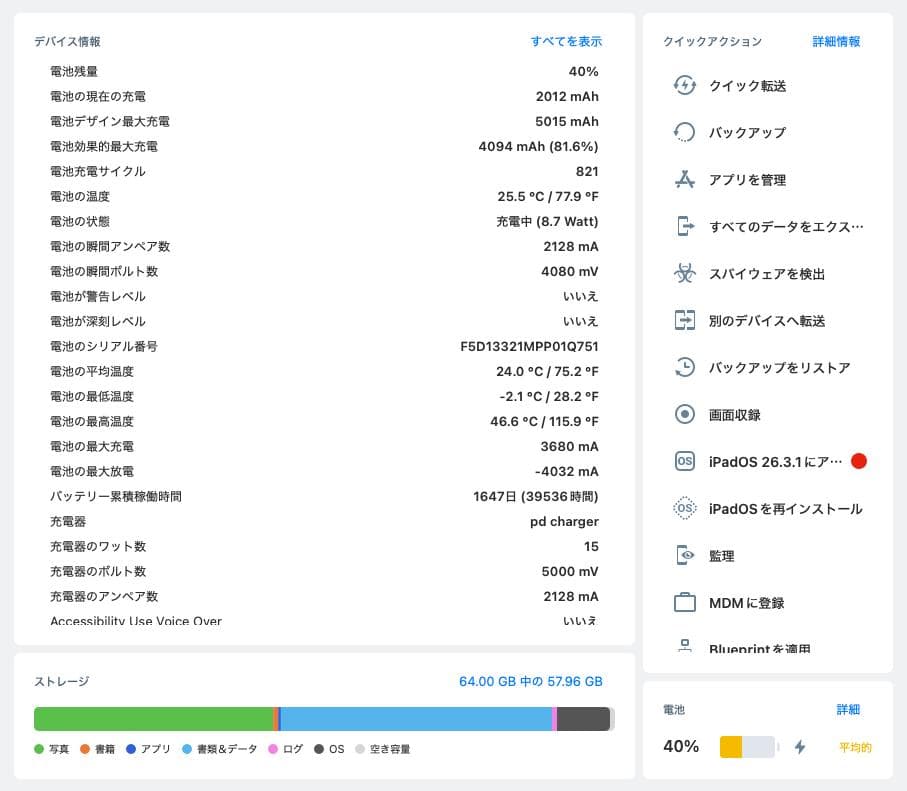
Task: Click the red update notification dot
Action: pyautogui.click(x=858, y=461)
